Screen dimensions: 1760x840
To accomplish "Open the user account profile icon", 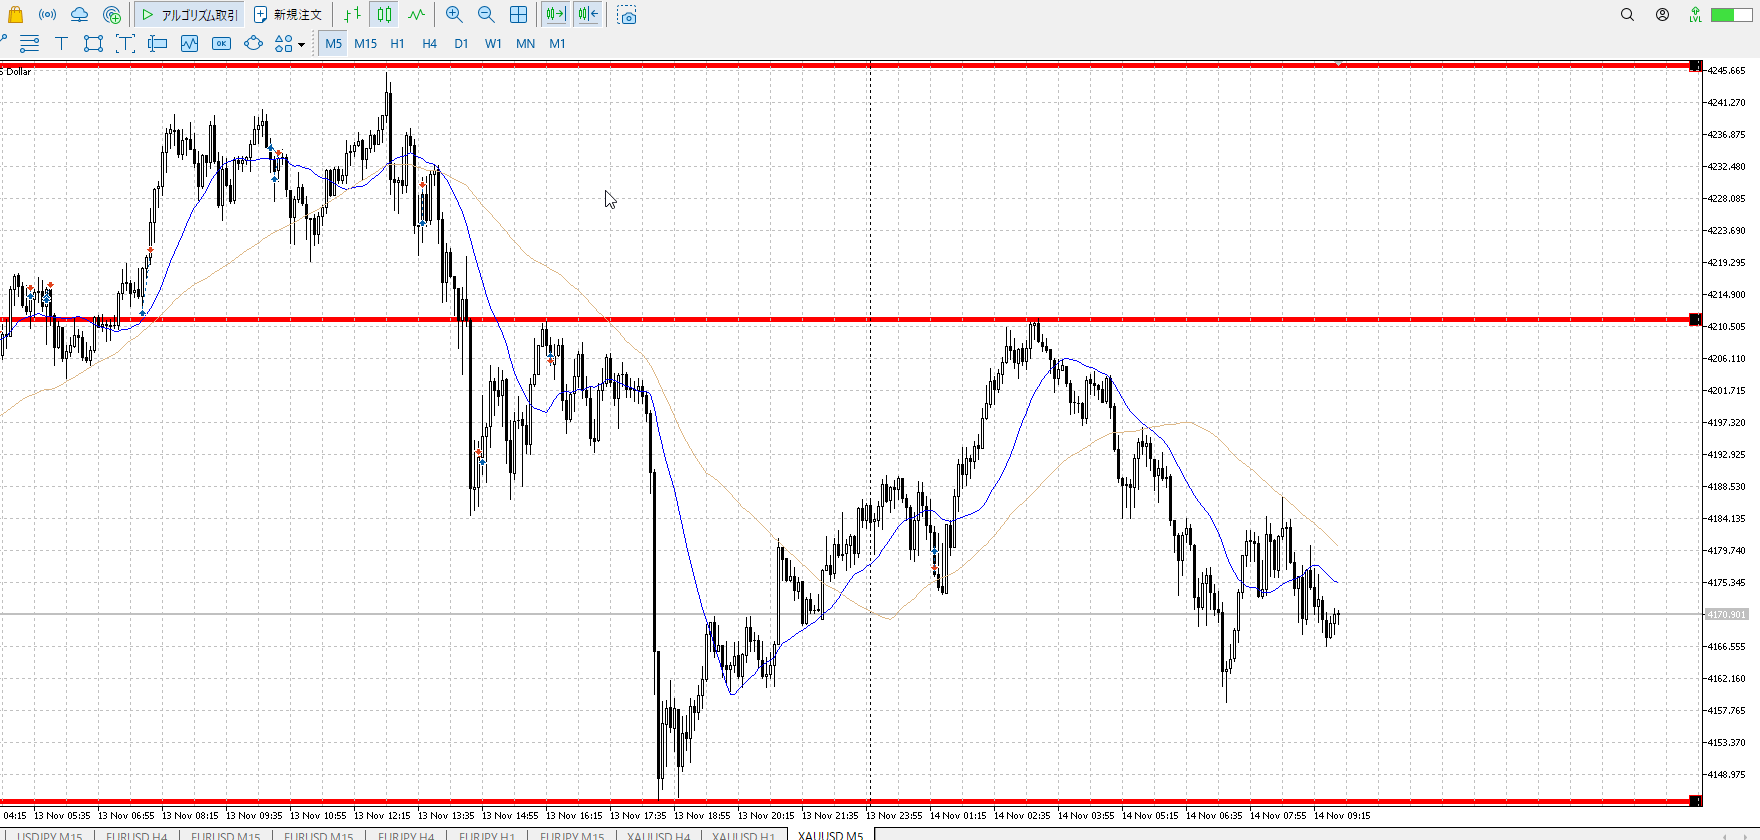I will tap(1662, 15).
